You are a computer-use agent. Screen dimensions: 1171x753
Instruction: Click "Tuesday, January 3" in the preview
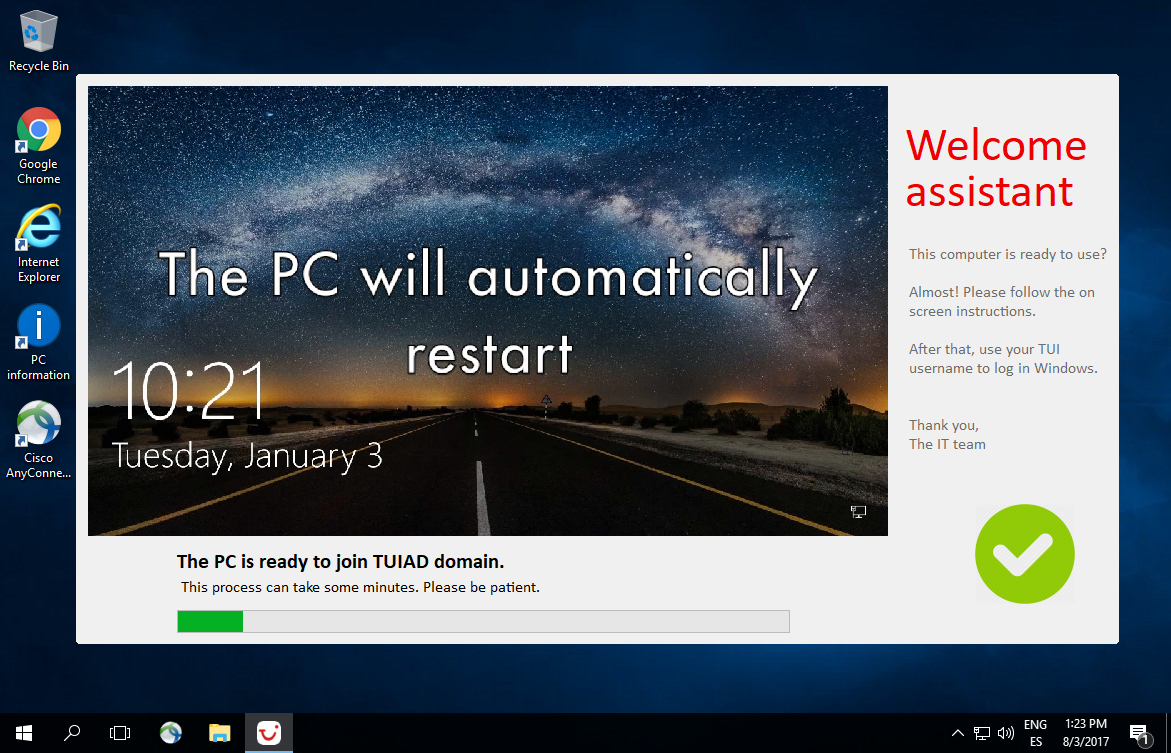(x=247, y=456)
